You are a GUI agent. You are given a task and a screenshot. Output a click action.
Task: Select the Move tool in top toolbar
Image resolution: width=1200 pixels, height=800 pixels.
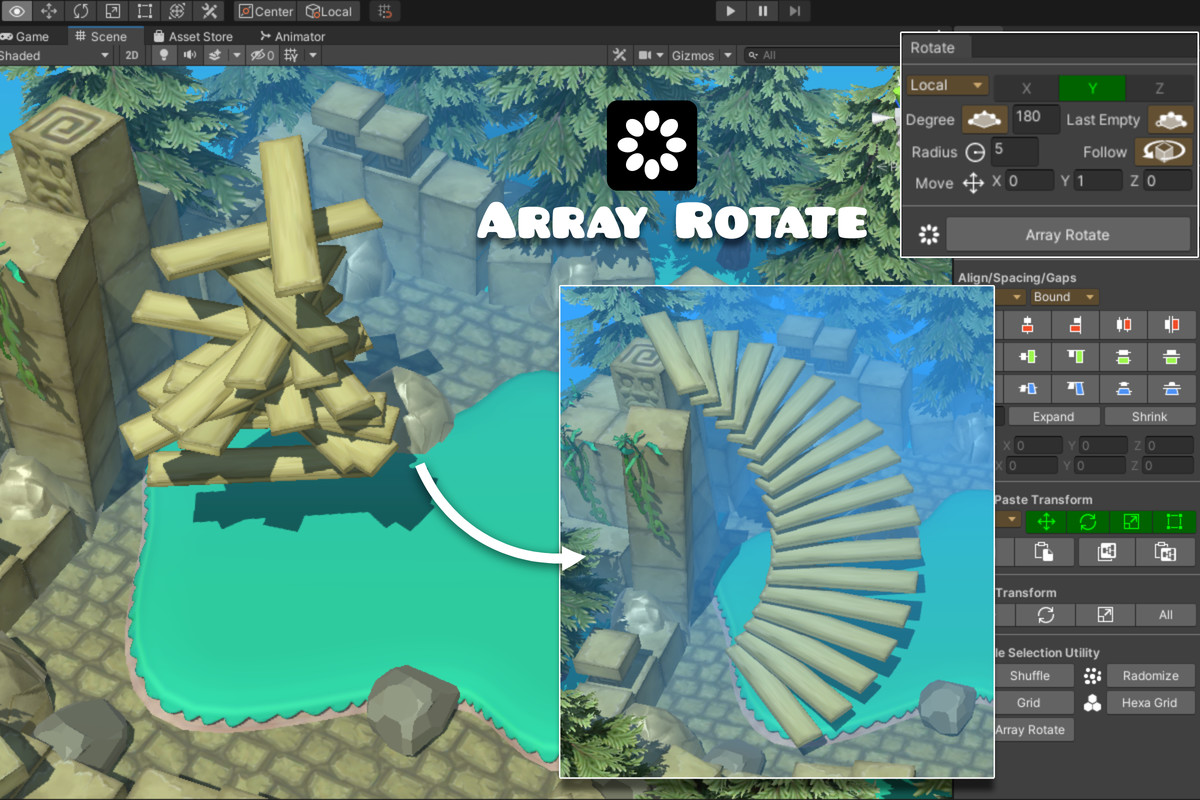[49, 11]
